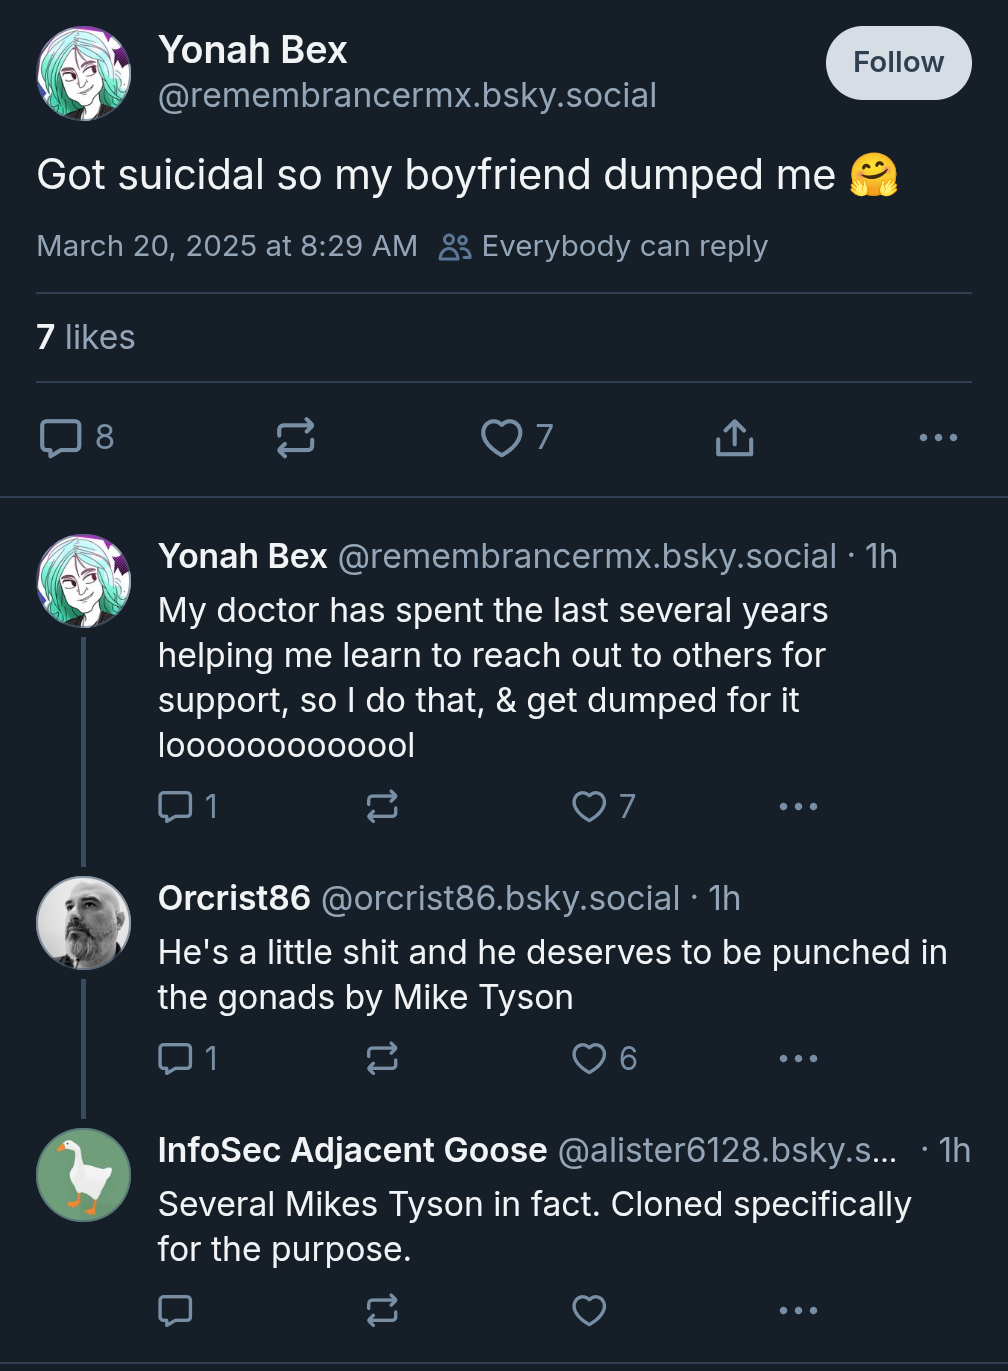
Task: Like the main post with 7 likes
Action: tap(501, 438)
